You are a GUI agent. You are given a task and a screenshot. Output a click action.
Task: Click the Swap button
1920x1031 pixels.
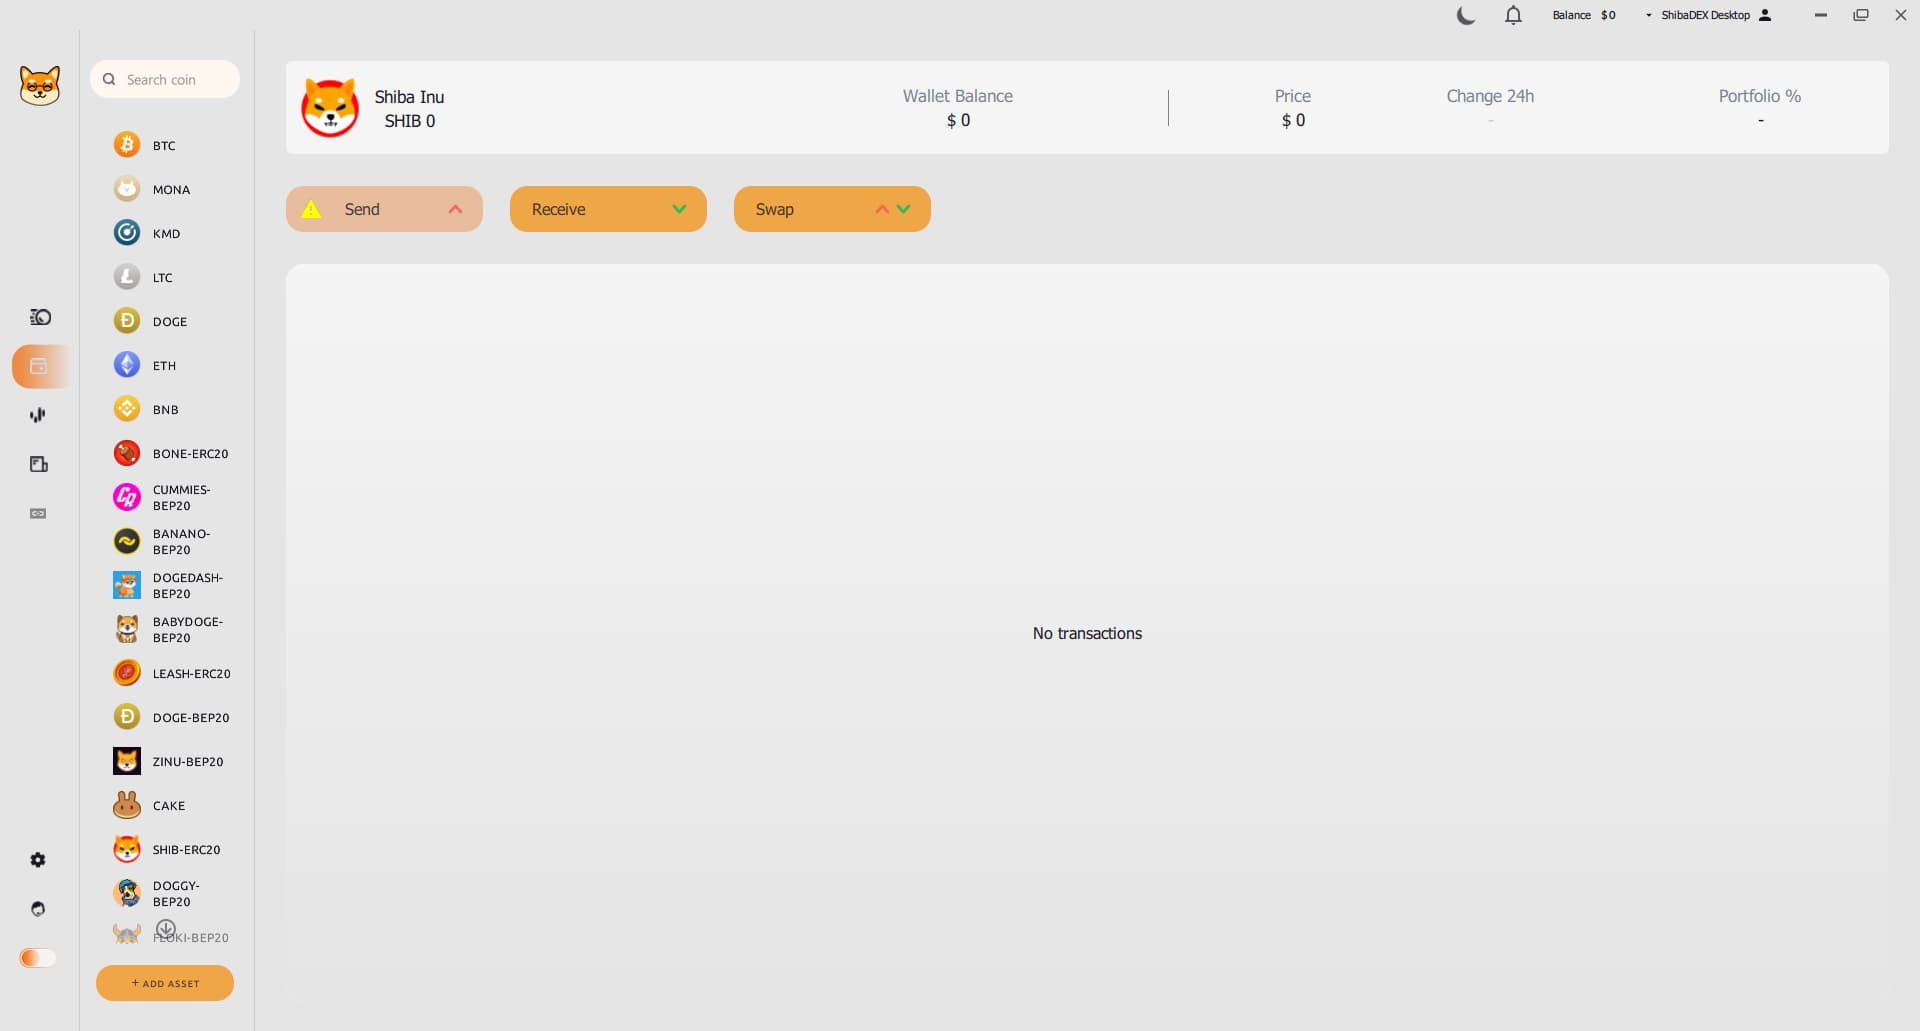pos(832,209)
